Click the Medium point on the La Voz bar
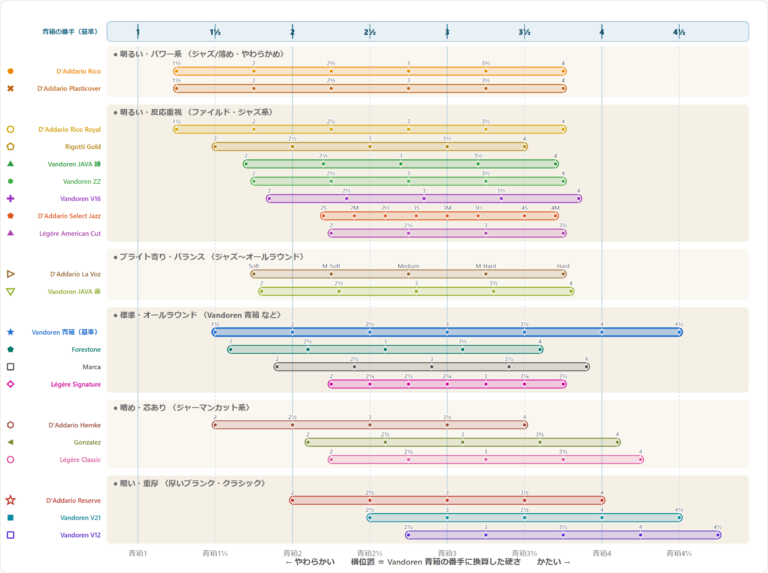Screen dimensions: 768x573 pyautogui.click(x=408, y=274)
